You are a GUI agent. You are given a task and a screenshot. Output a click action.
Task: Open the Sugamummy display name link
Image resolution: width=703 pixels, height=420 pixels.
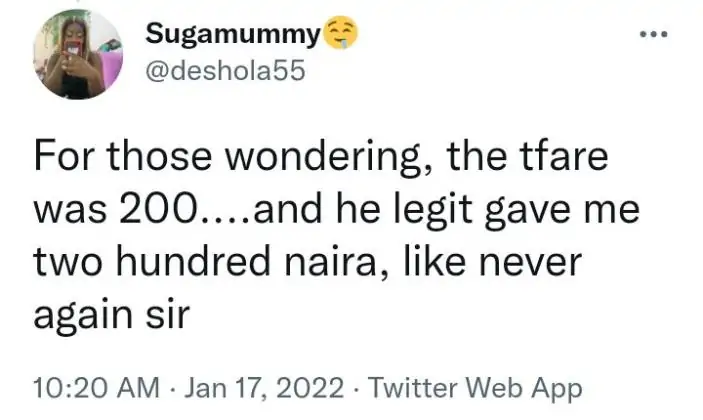coord(232,35)
